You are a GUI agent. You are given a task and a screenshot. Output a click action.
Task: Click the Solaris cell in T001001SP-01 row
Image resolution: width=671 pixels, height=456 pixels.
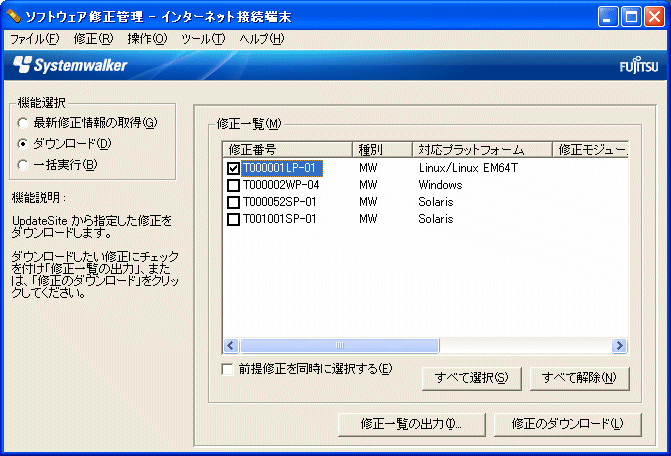[436, 219]
